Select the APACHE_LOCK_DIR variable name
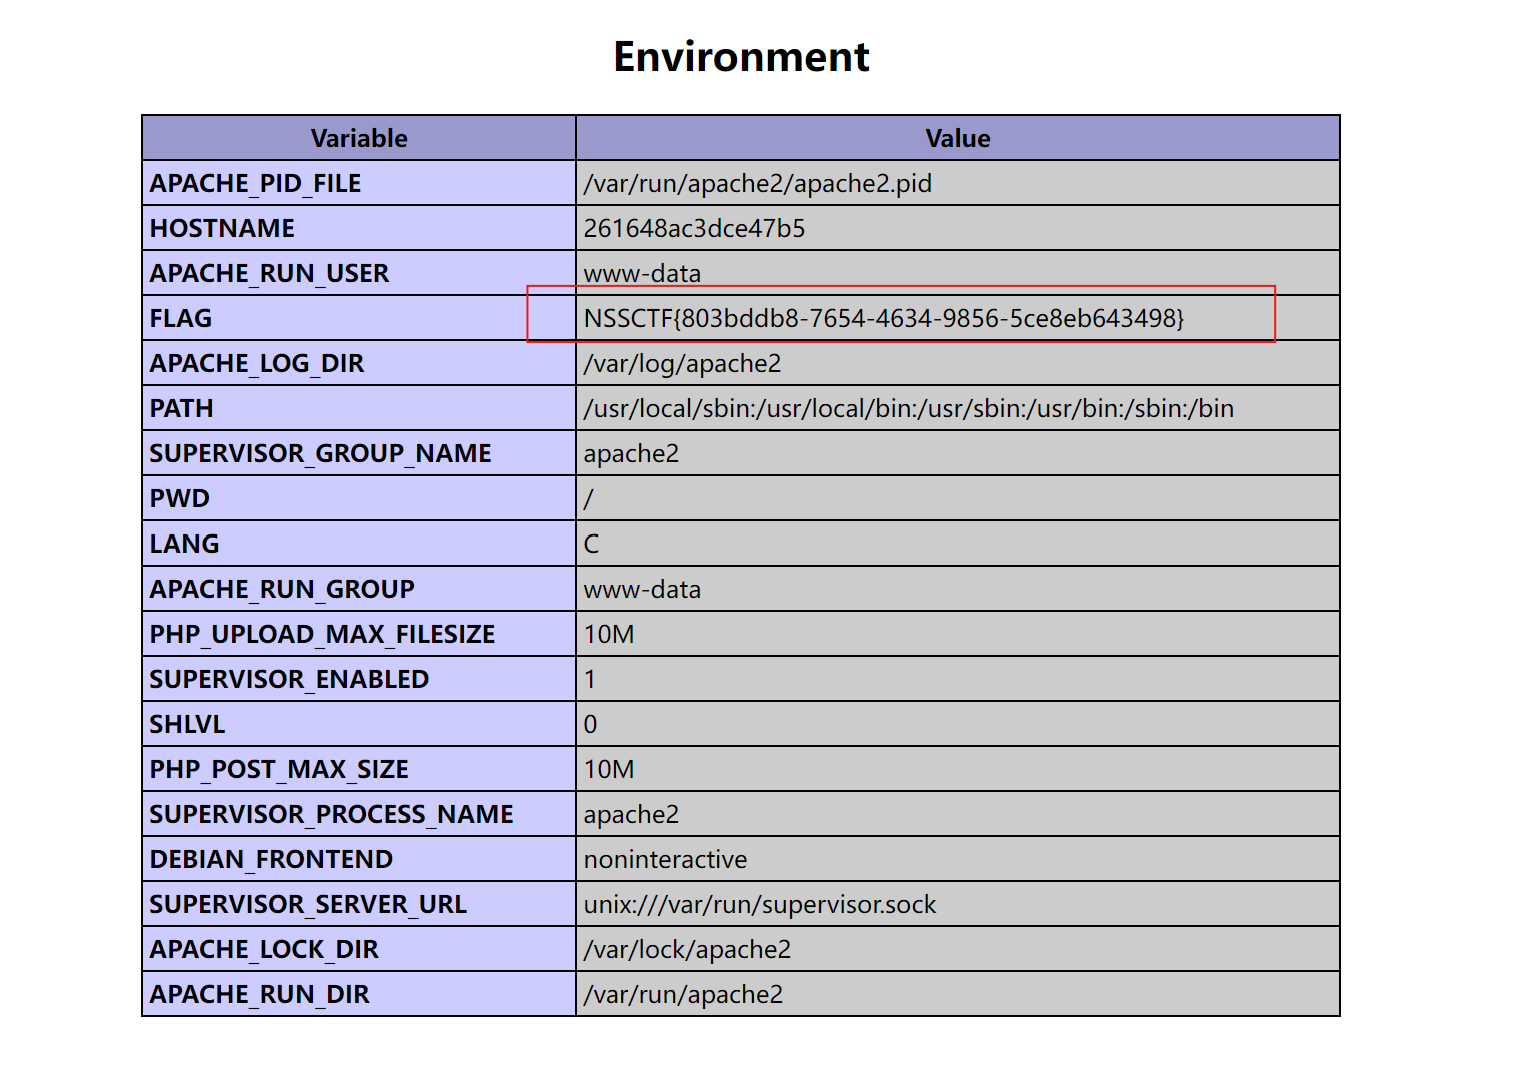Viewport: 1522px width, 1068px height. (264, 950)
